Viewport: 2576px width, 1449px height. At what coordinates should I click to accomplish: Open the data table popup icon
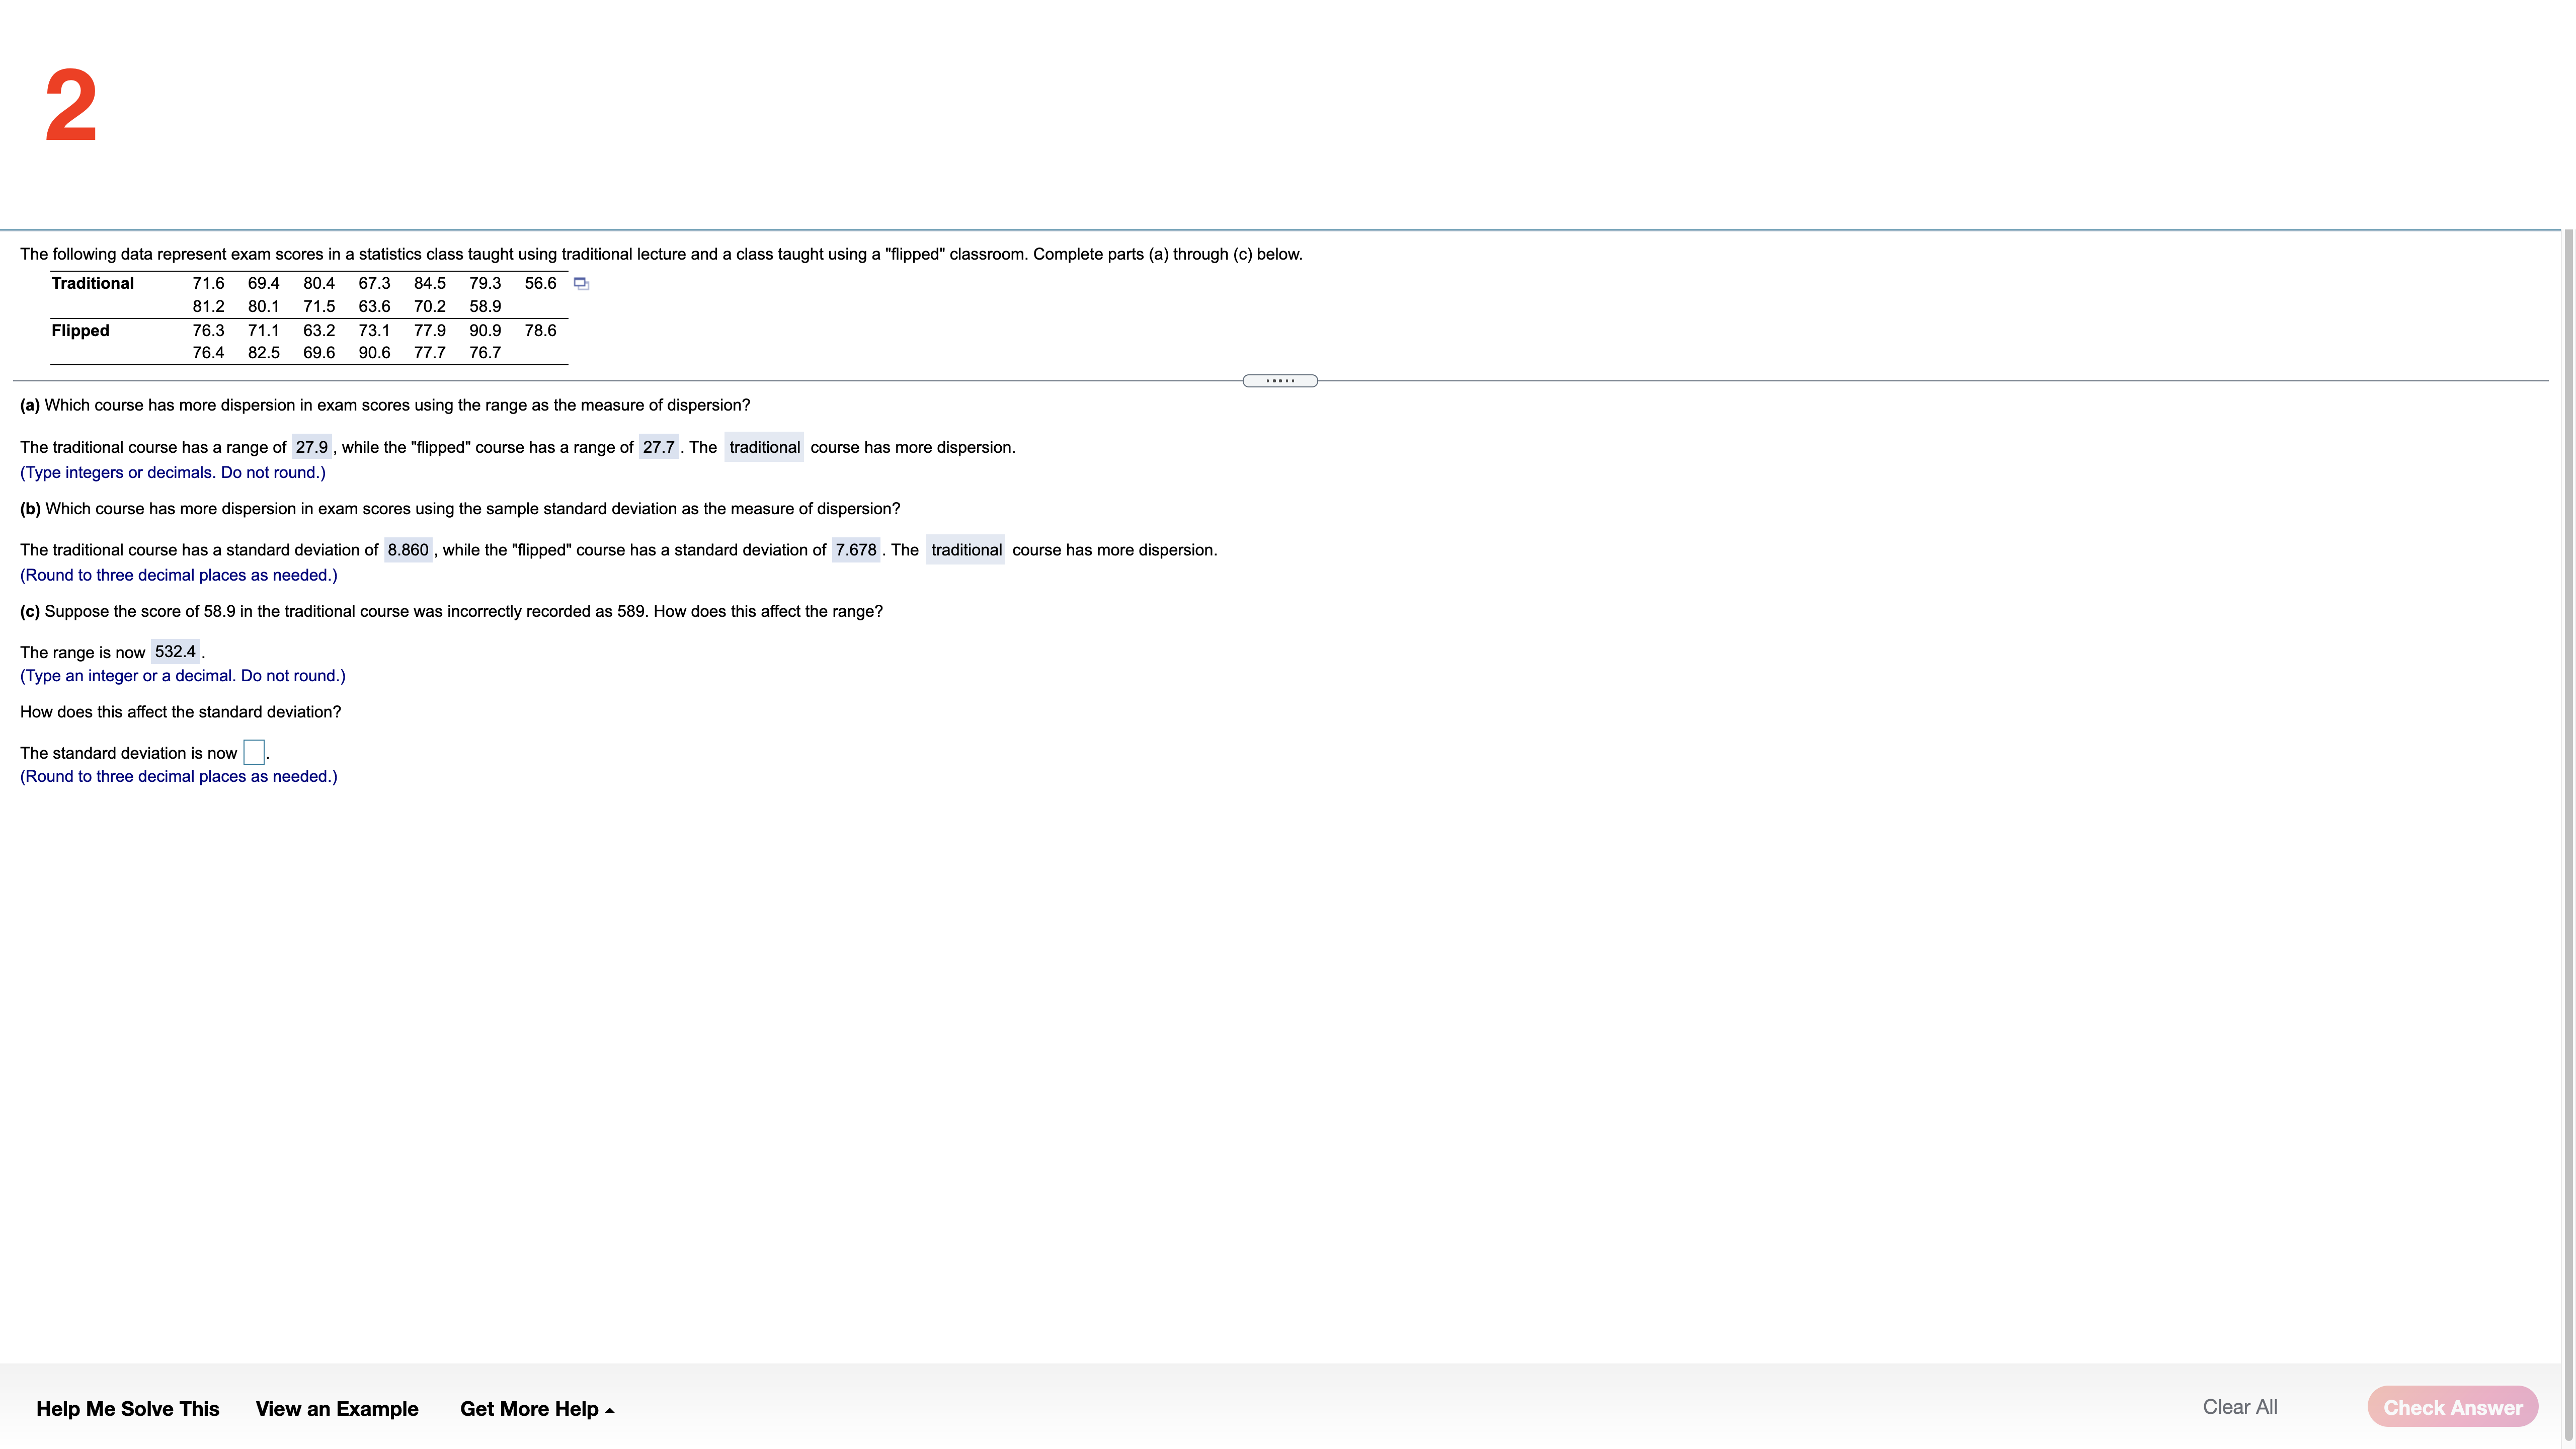point(581,284)
